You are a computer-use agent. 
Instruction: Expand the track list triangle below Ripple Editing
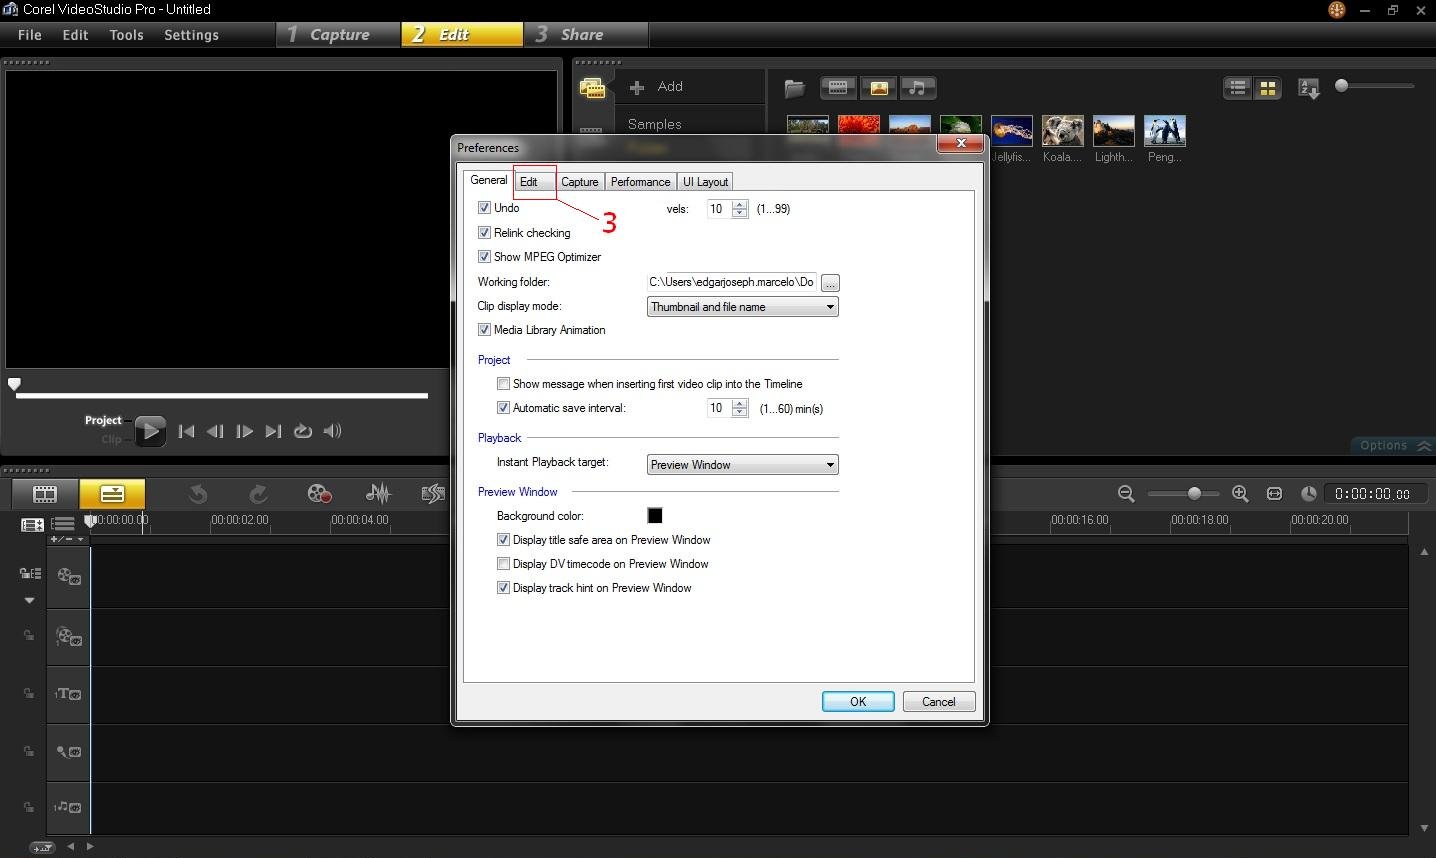pyautogui.click(x=29, y=600)
